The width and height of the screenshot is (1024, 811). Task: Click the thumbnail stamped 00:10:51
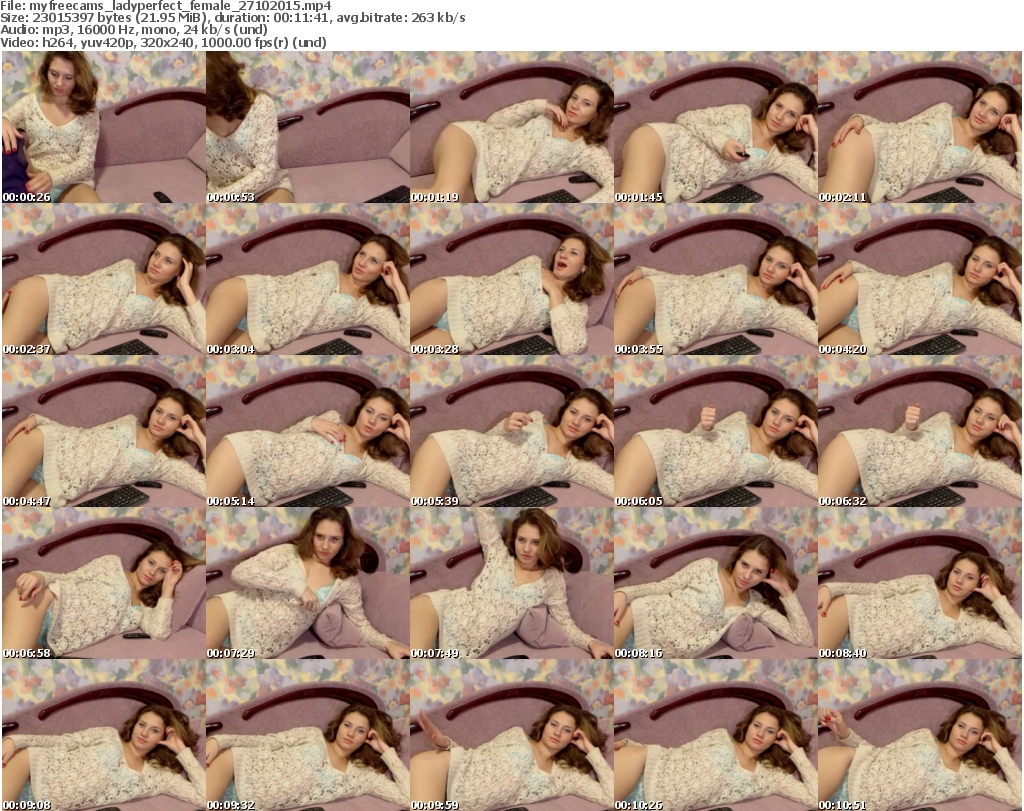[920, 735]
